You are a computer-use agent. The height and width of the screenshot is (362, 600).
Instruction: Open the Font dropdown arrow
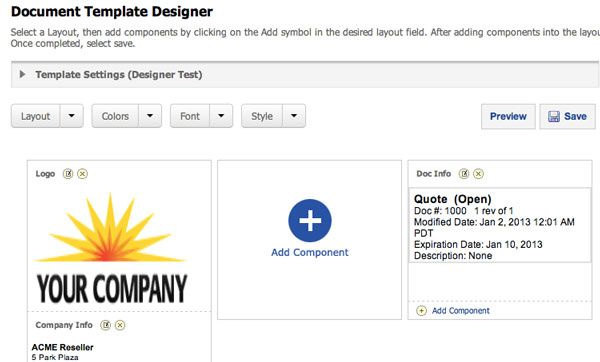pos(221,116)
